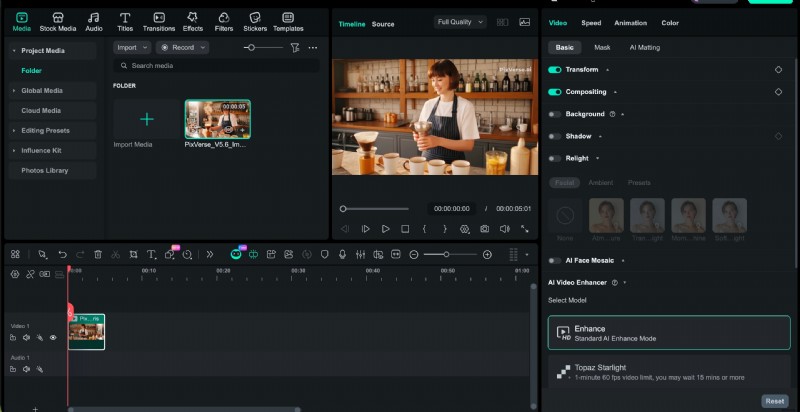
Task: Toggle the Transform switch
Action: [555, 70]
